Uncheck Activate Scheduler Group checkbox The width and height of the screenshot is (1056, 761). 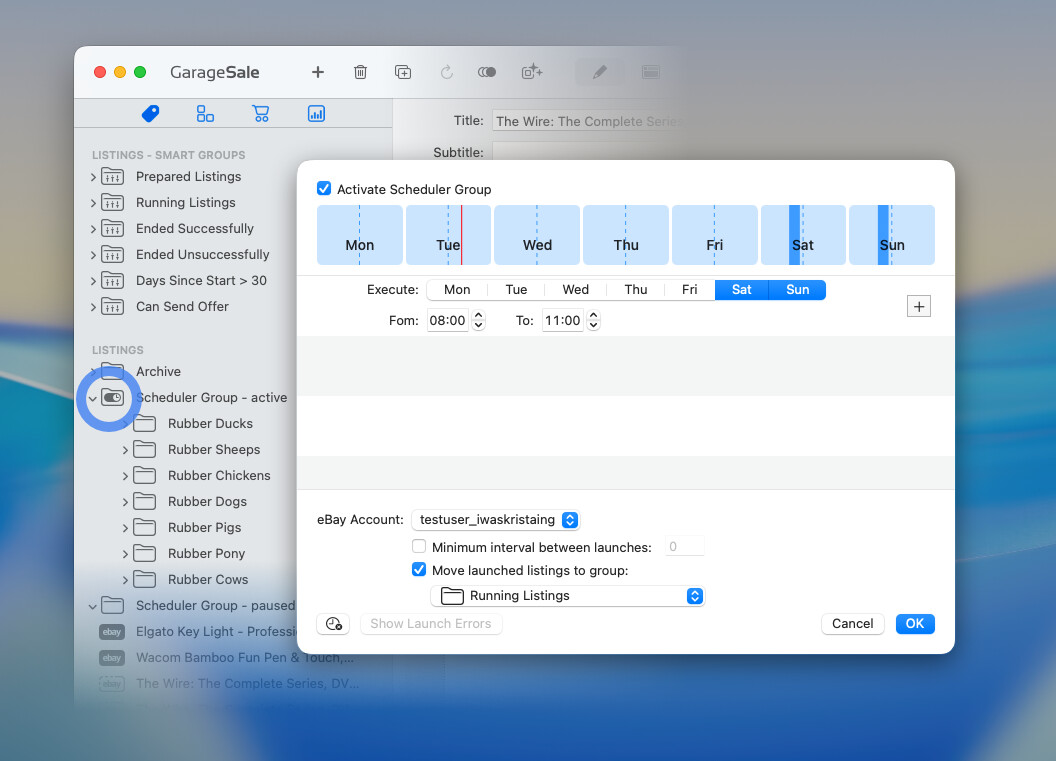coord(324,189)
